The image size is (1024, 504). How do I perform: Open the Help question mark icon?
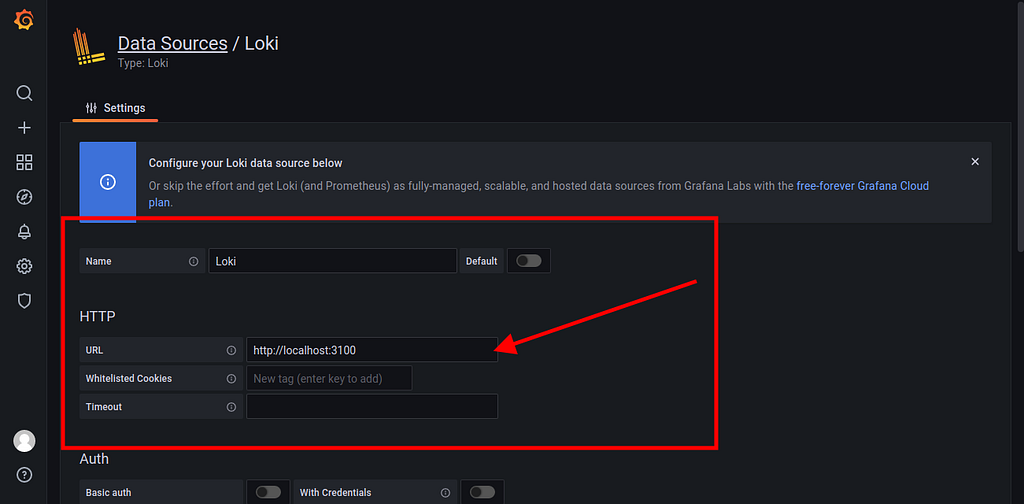[x=24, y=475]
